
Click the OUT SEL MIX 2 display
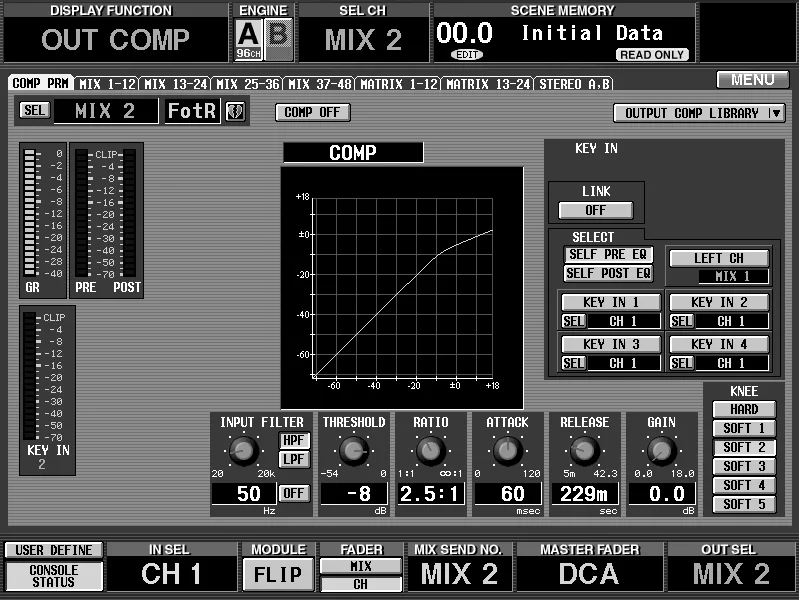(731, 573)
